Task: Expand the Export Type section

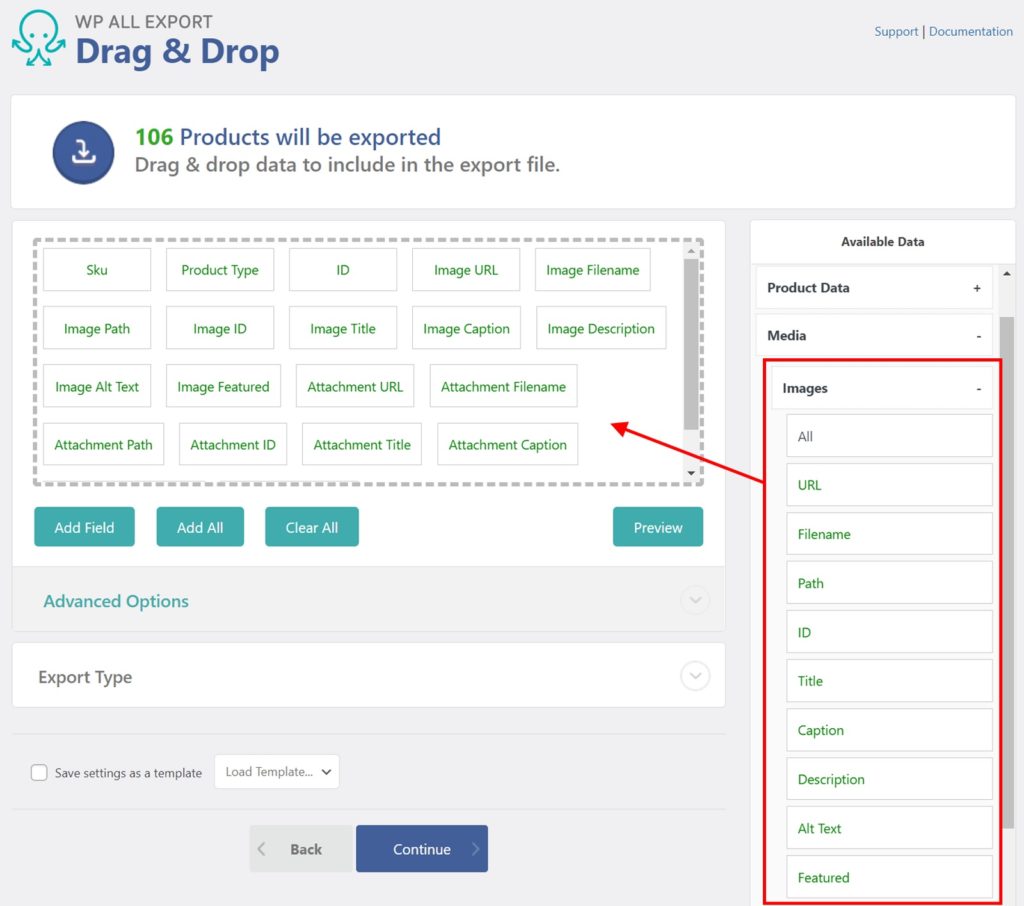Action: tap(694, 676)
